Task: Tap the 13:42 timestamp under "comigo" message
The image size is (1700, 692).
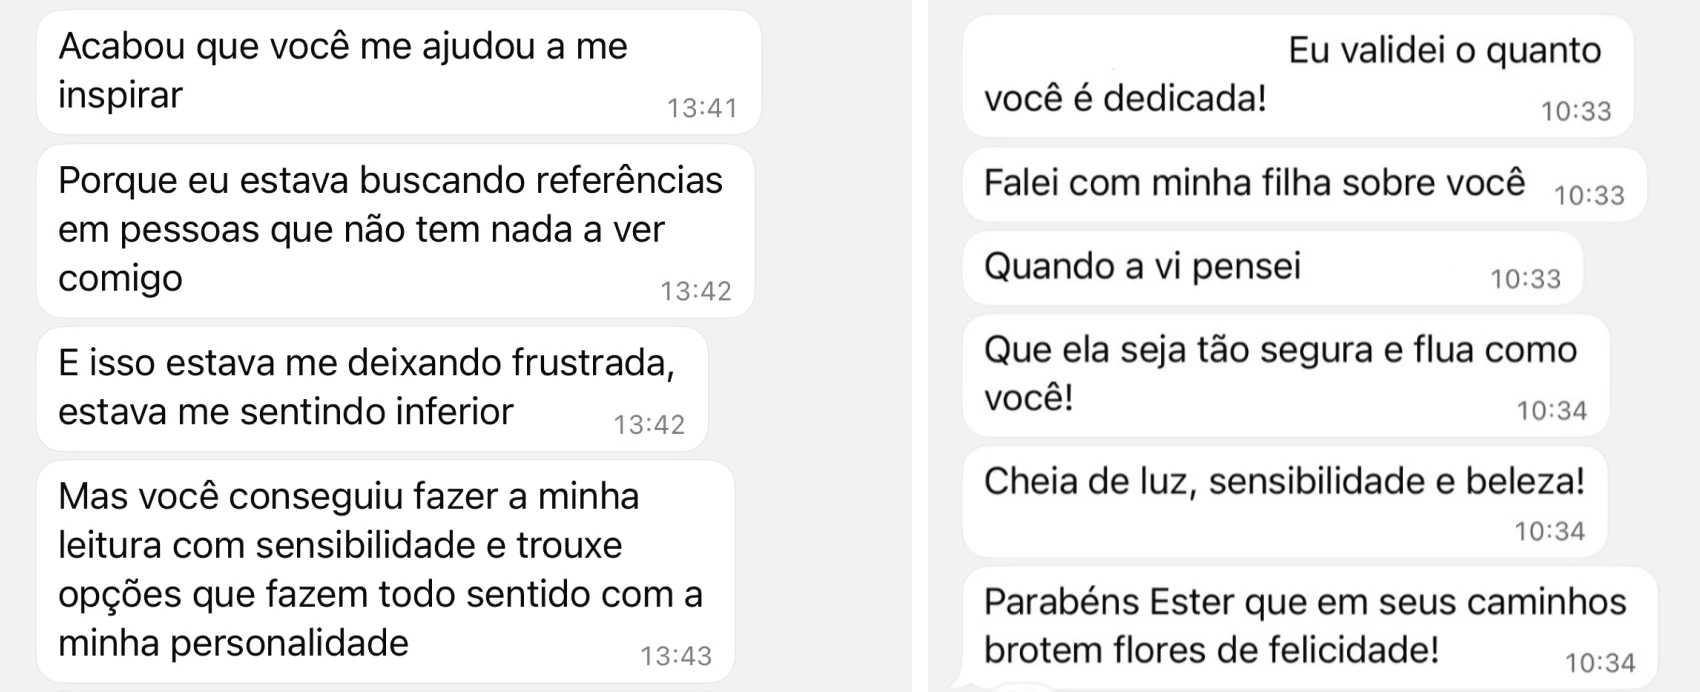Action: [696, 291]
